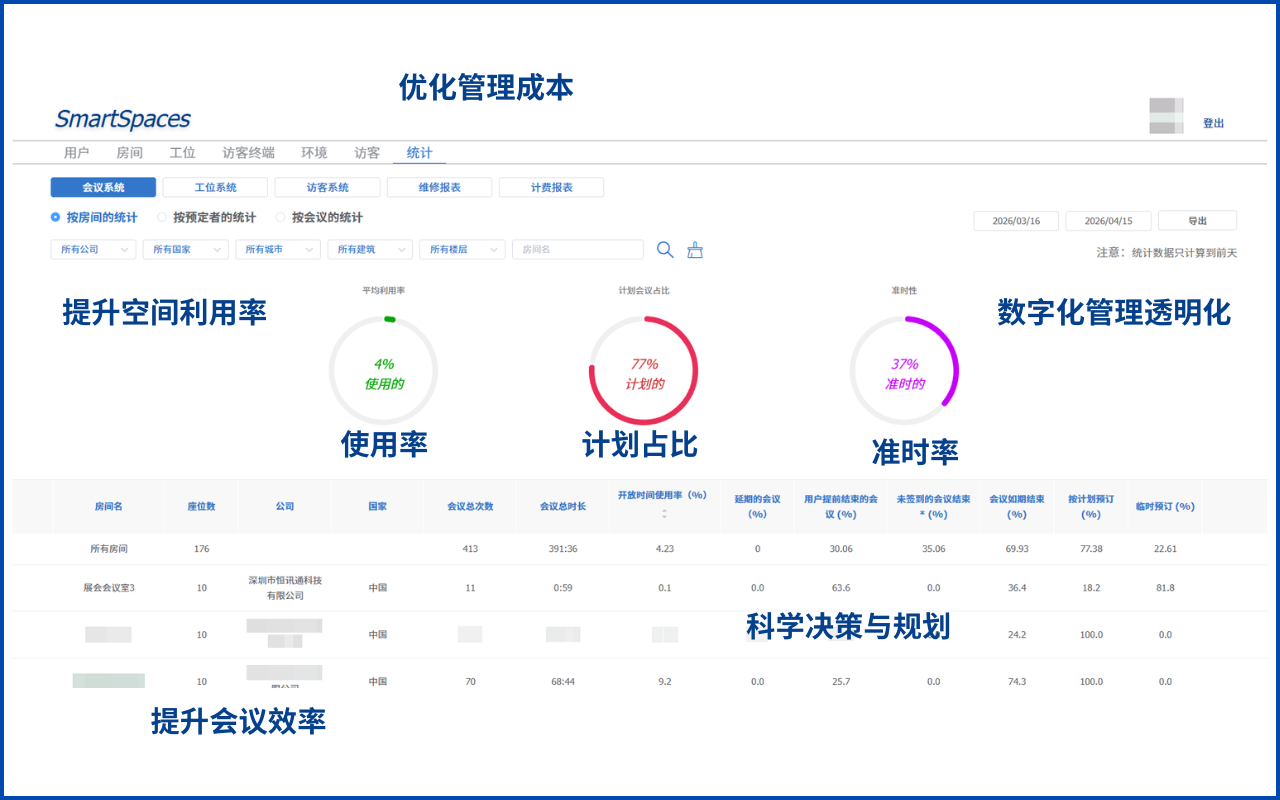1280x800 pixels.
Task: Click the 会议如期结束 column header
Action: tap(1017, 506)
